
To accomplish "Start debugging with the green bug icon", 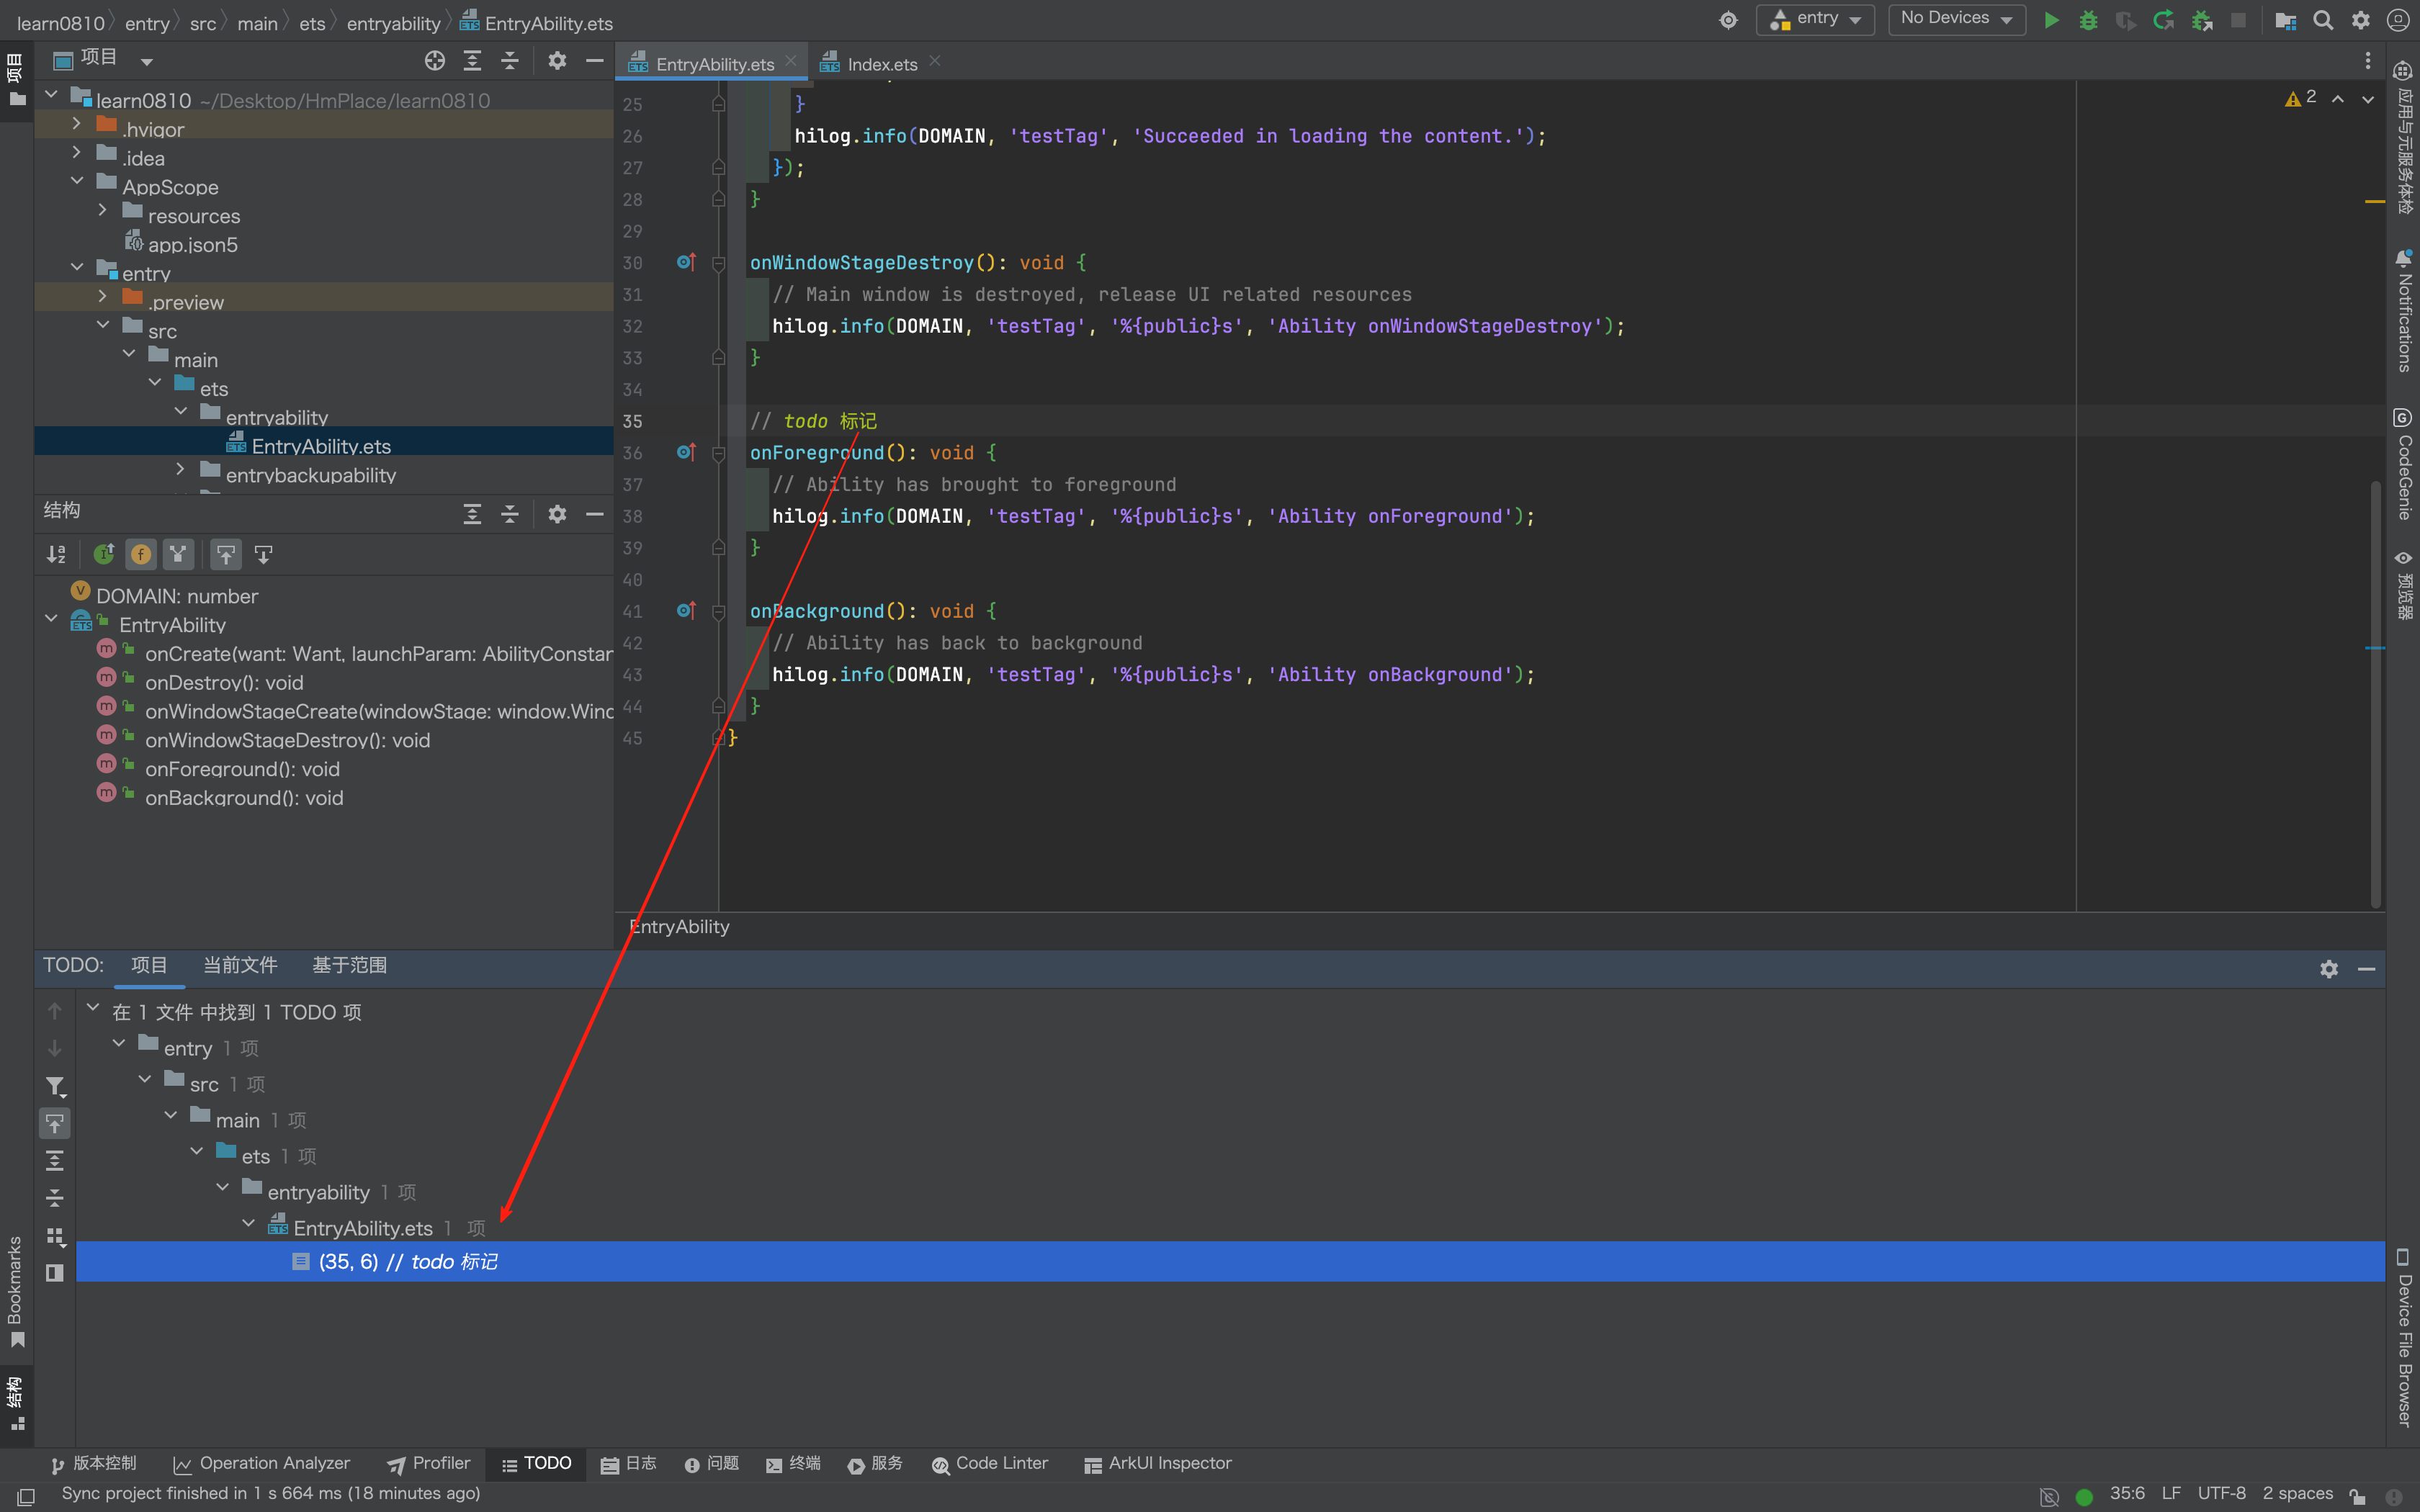I will [2088, 20].
